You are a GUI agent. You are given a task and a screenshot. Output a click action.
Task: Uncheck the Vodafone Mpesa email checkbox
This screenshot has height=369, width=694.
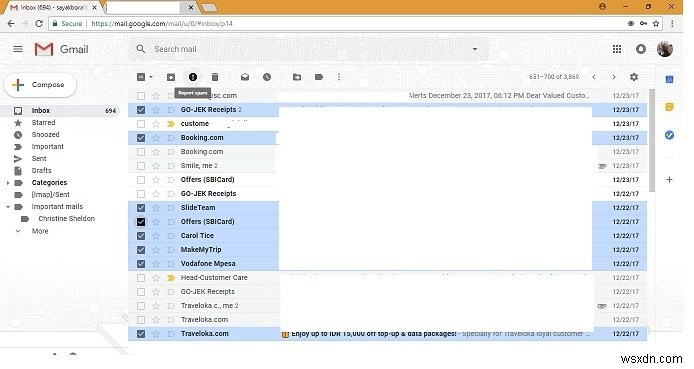pyautogui.click(x=141, y=264)
